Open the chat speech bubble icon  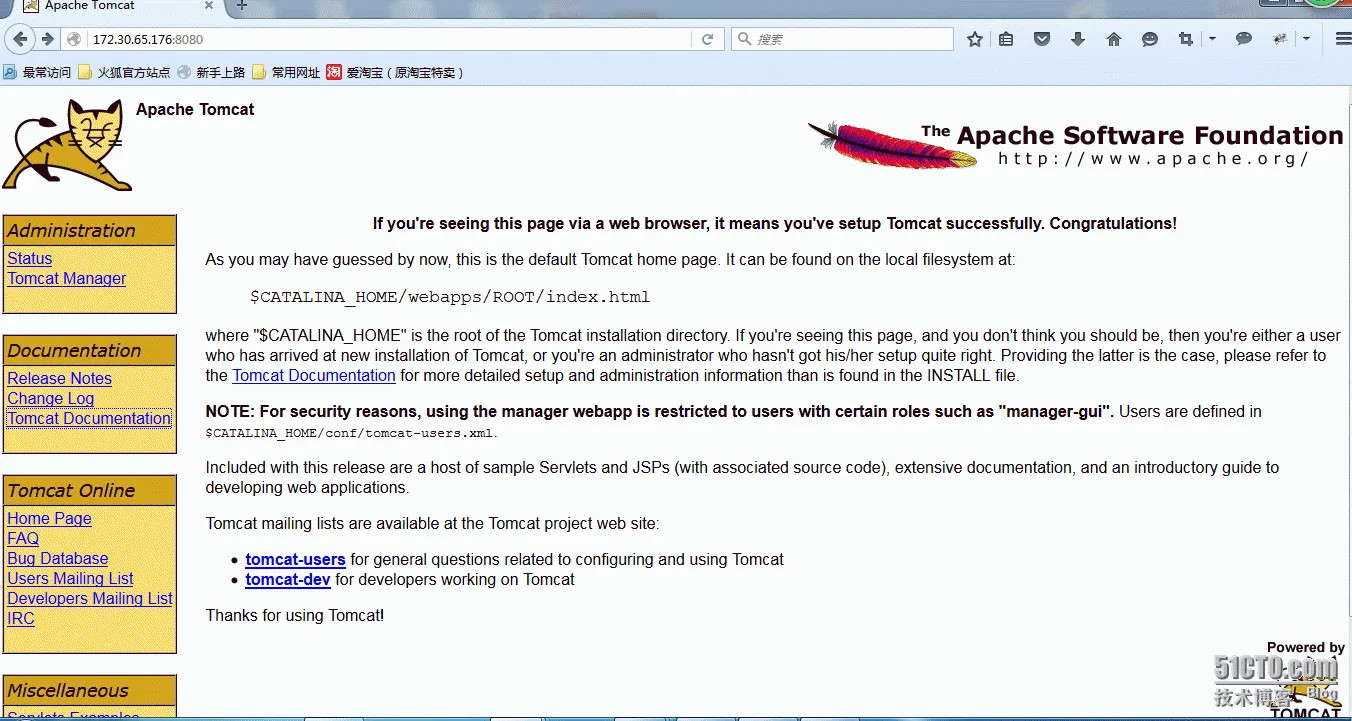[x=1244, y=39]
